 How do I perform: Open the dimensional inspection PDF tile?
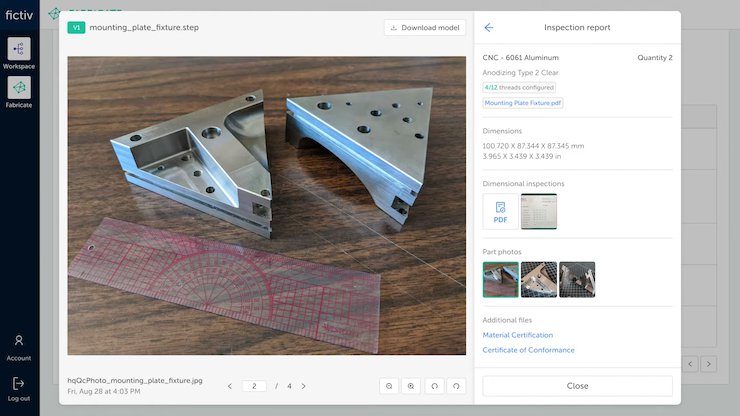click(x=500, y=212)
